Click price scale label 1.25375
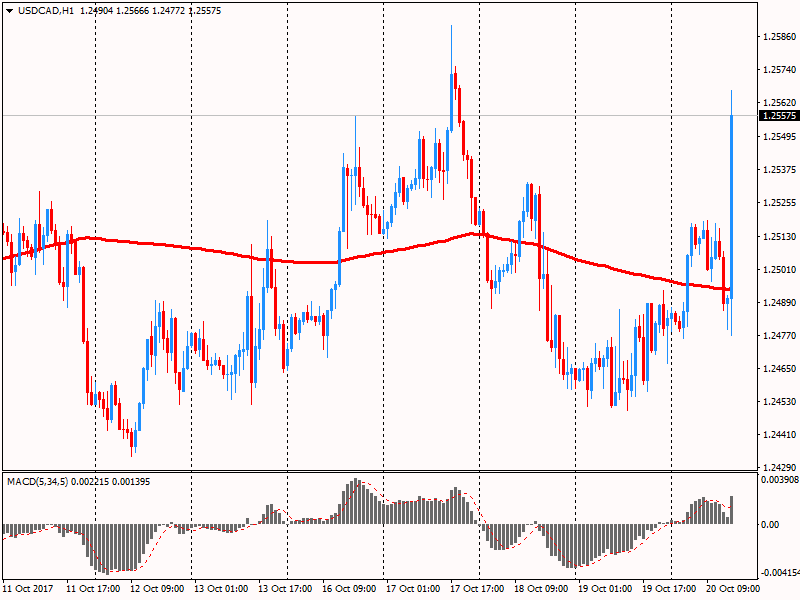800x600 pixels. tap(779, 169)
